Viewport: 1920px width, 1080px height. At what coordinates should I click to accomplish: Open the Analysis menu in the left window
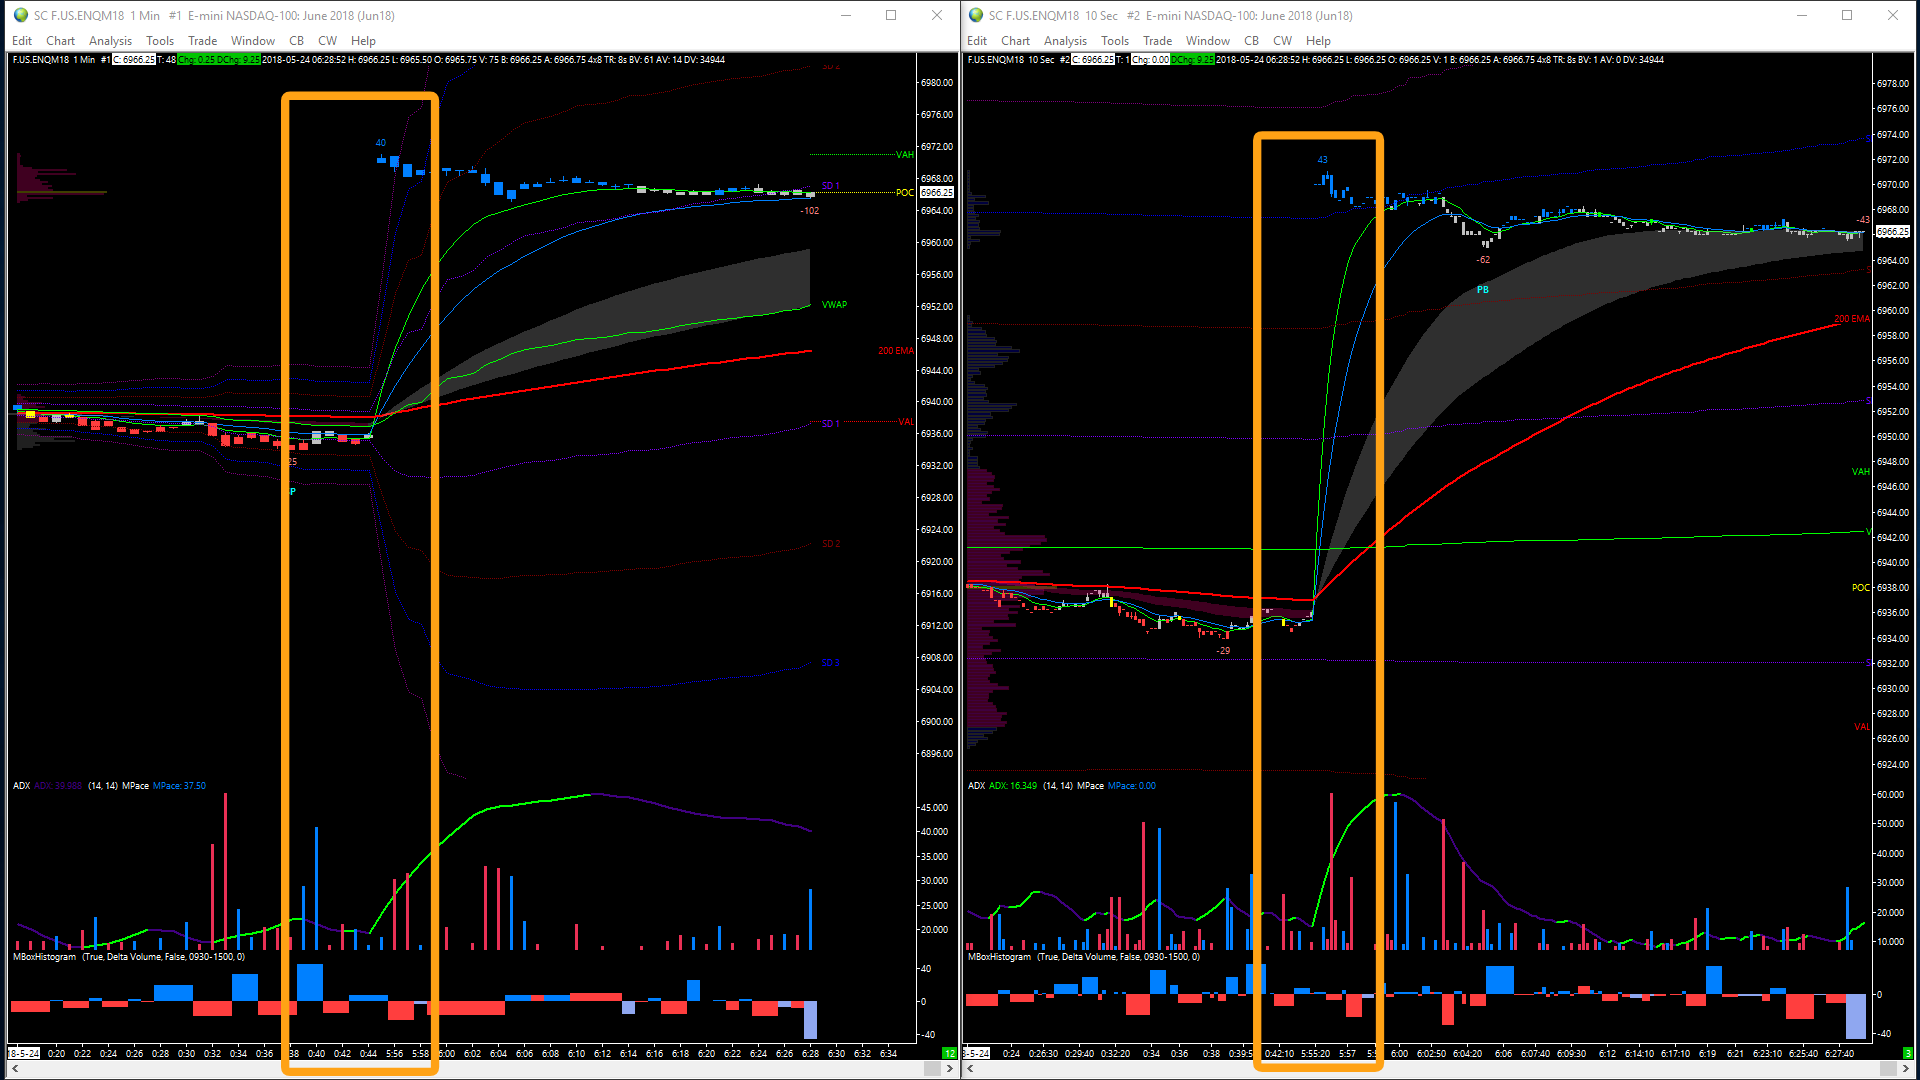tap(110, 41)
